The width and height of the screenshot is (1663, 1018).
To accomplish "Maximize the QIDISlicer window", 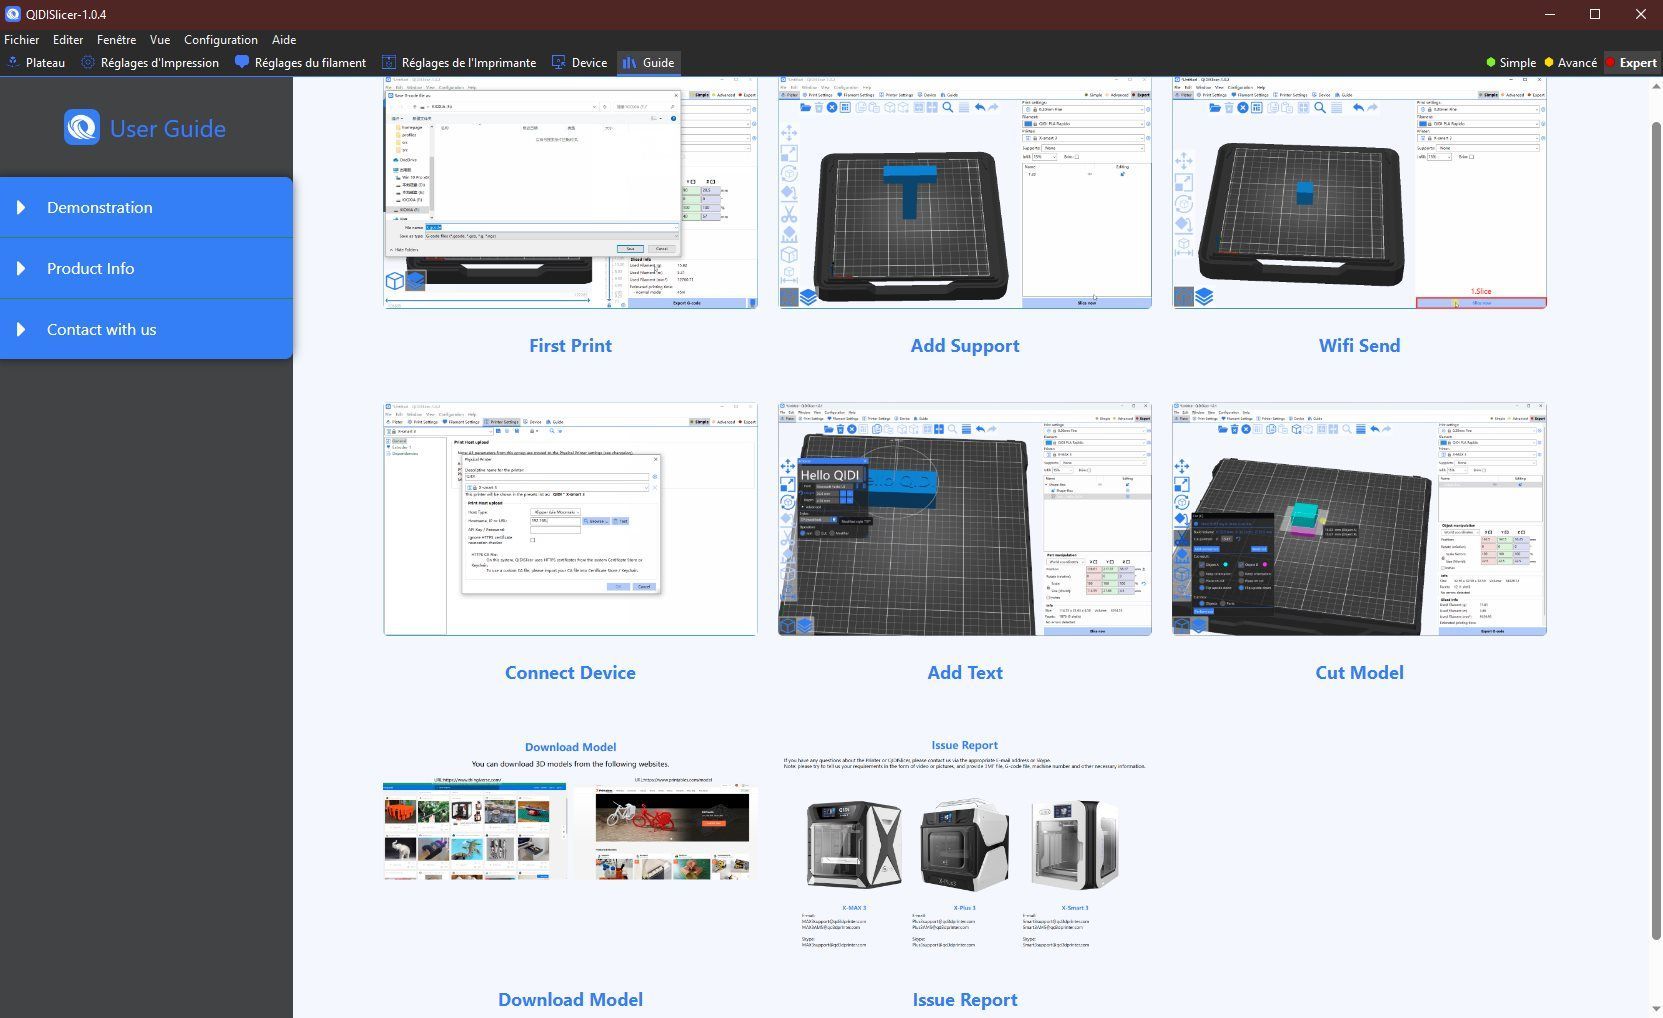I will [1595, 14].
